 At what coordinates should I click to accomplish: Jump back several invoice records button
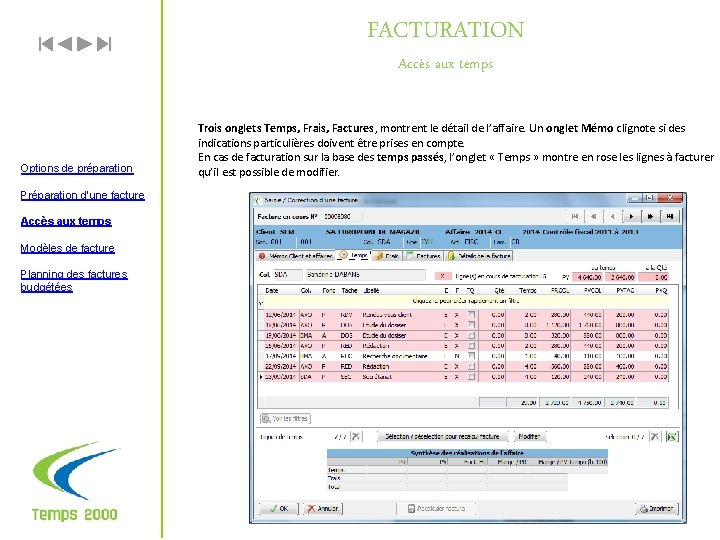(x=593, y=216)
